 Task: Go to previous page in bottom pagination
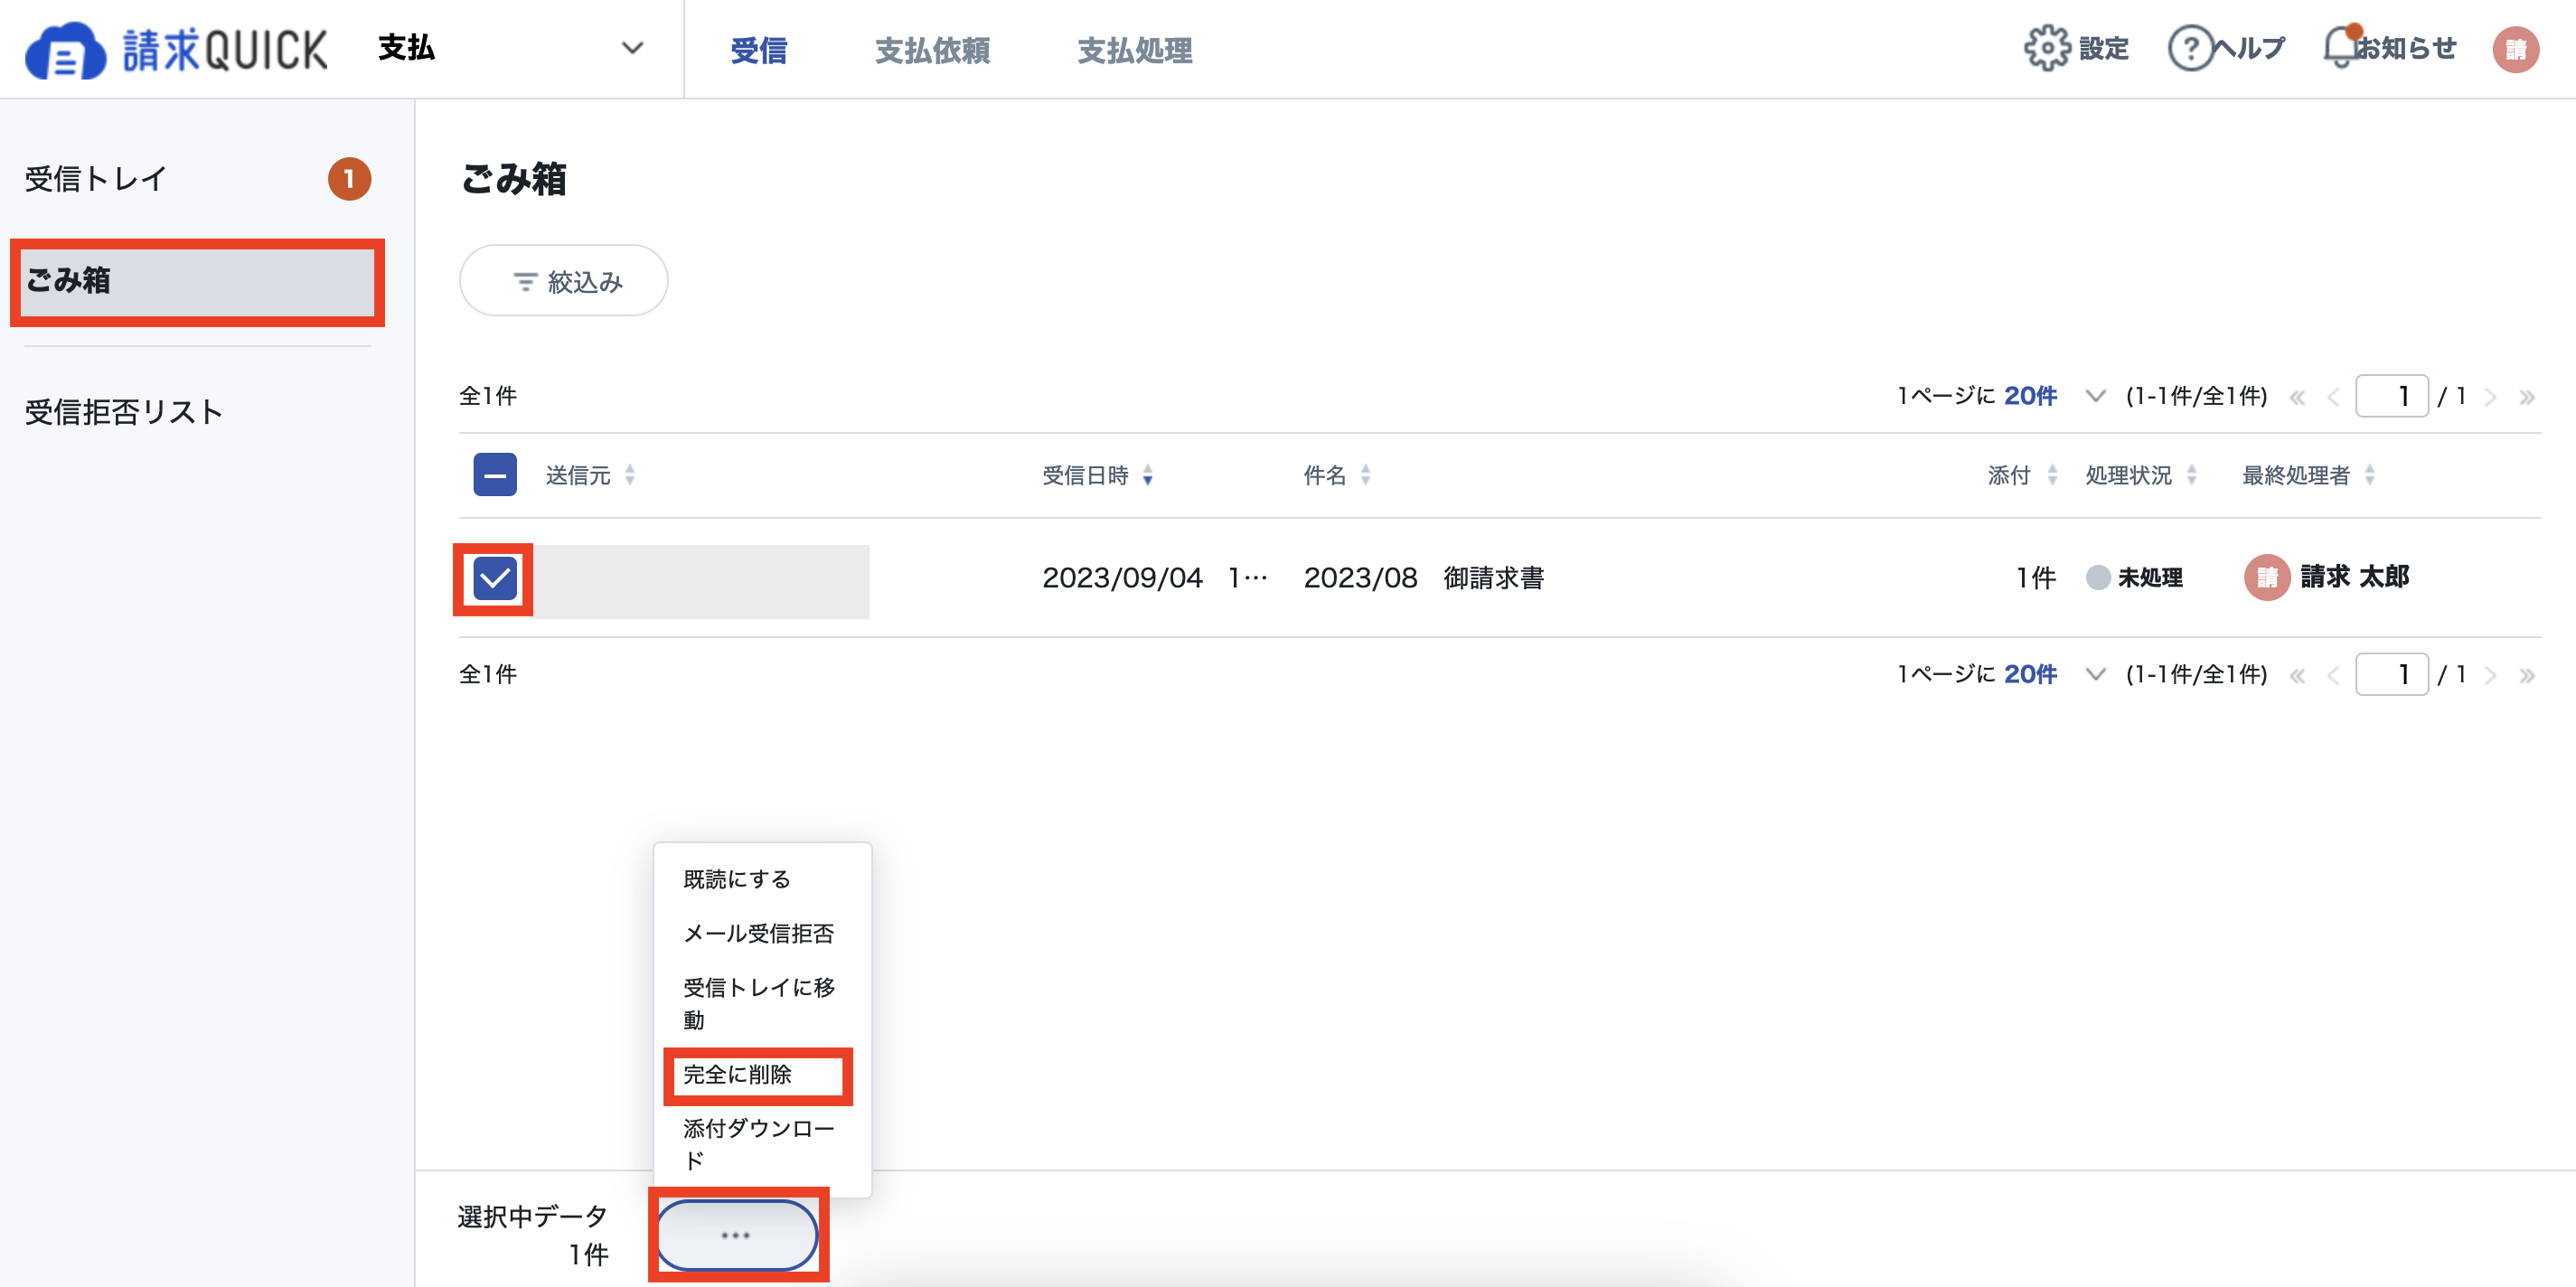tap(2333, 675)
